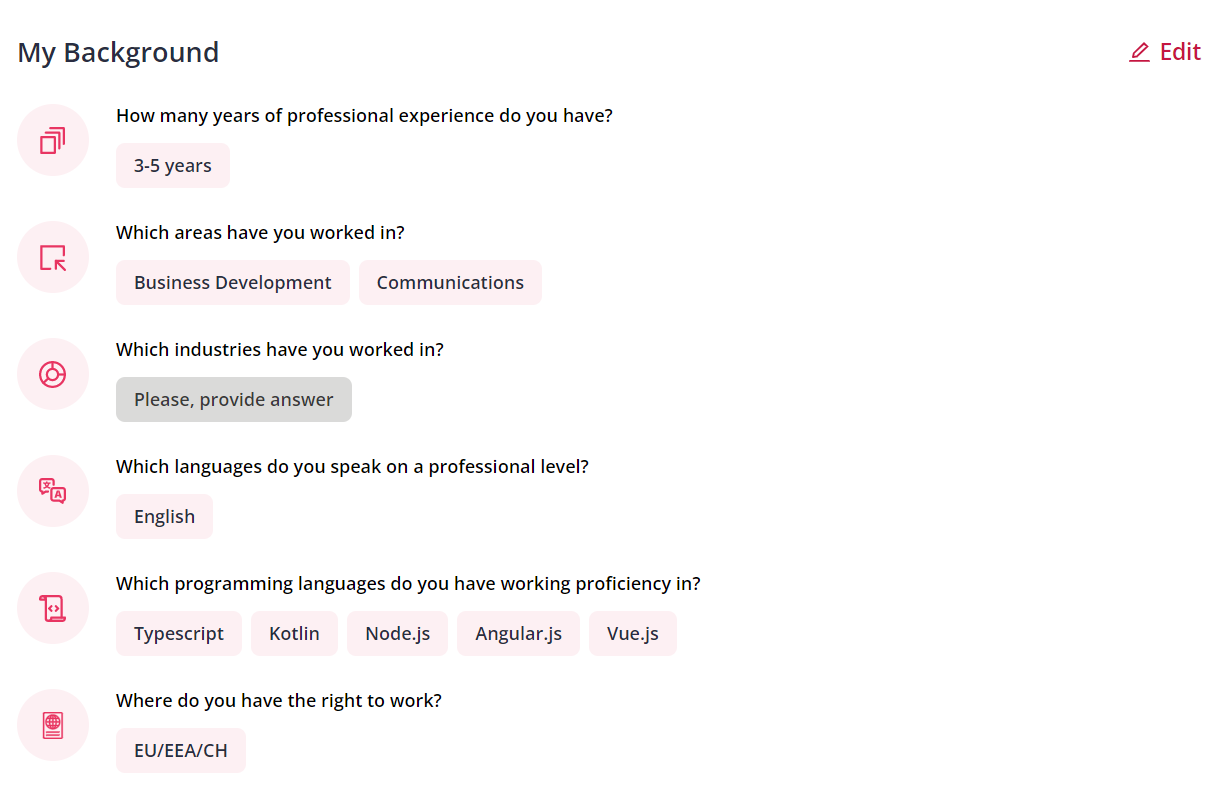Click the Kotlin tag
This screenshot has height=787, width=1225.
pos(294,633)
